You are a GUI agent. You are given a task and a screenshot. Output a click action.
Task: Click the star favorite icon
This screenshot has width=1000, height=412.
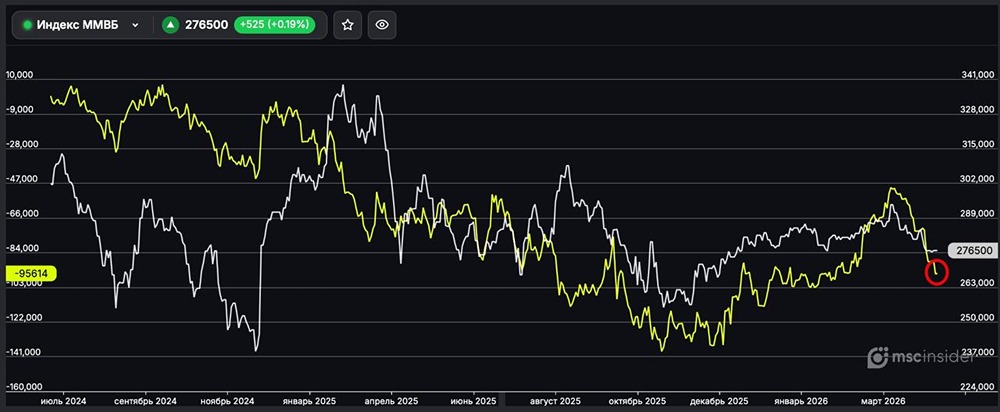point(347,25)
